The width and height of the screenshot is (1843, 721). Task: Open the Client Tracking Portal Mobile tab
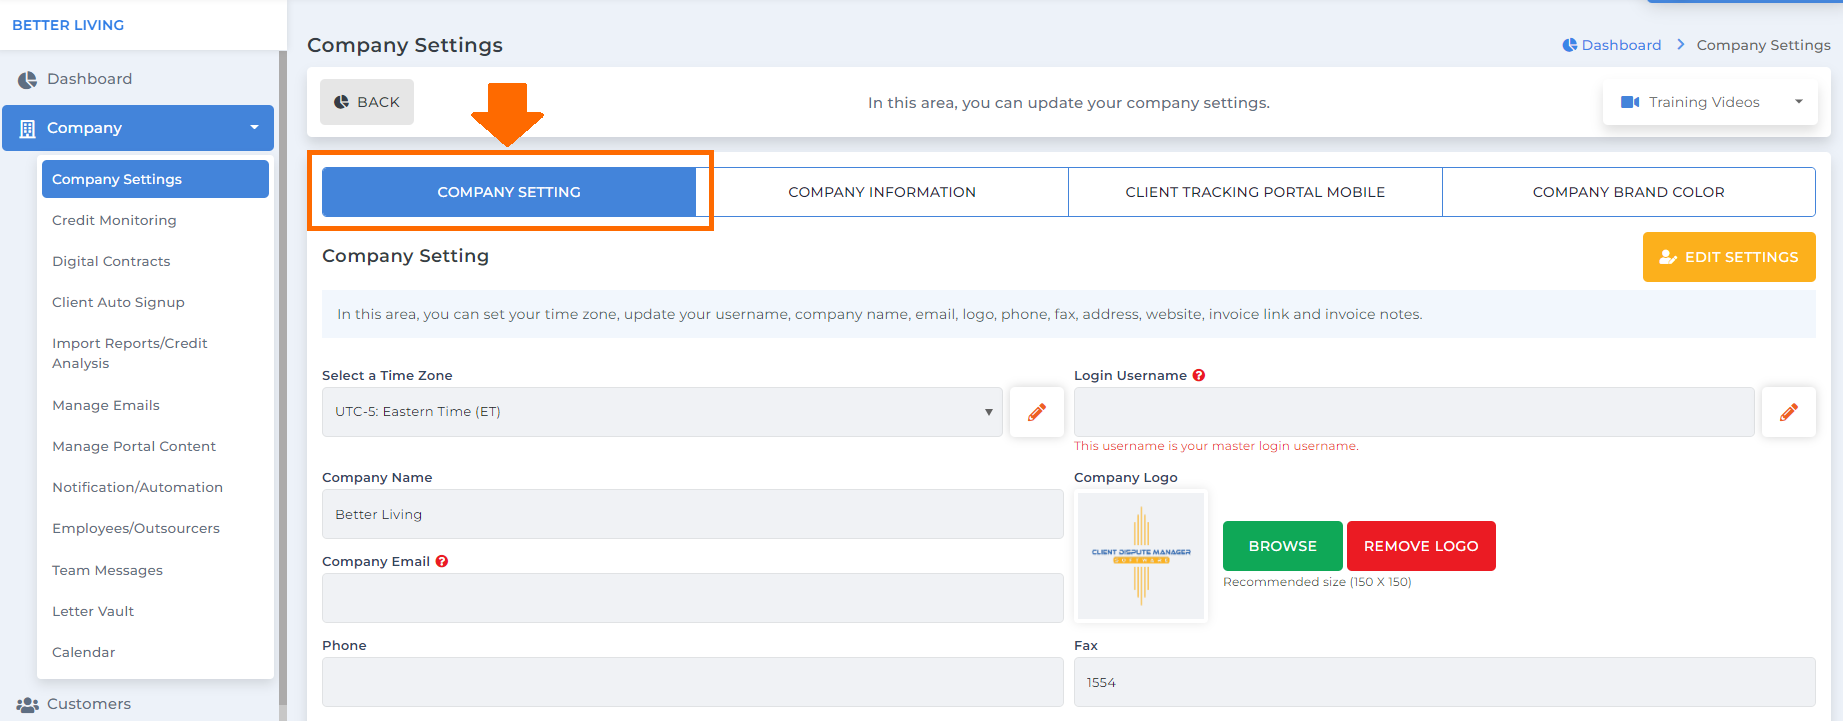pyautogui.click(x=1255, y=192)
